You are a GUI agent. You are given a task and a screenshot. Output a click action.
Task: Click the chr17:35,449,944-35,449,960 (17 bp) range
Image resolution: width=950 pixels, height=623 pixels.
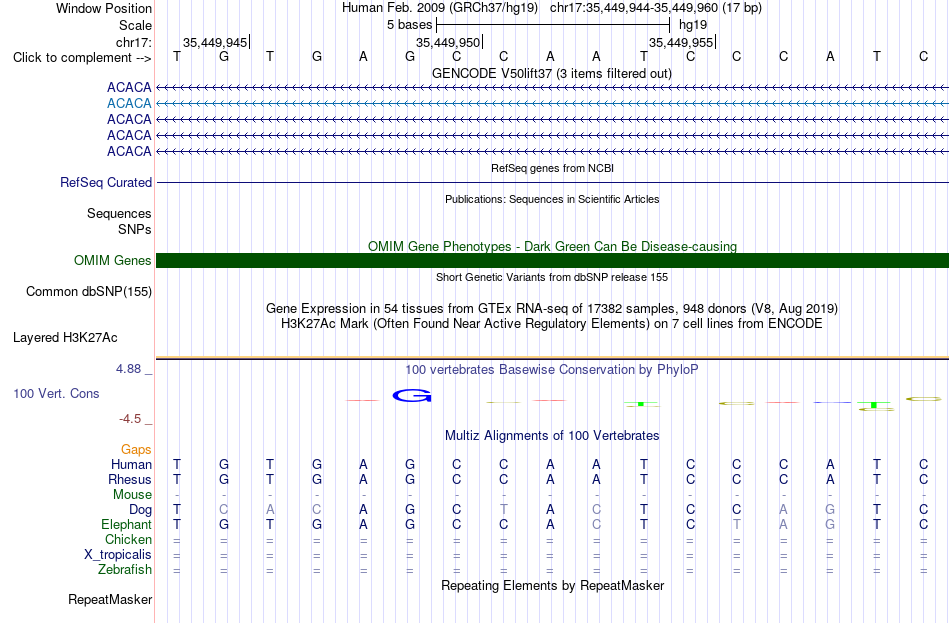(x=656, y=8)
